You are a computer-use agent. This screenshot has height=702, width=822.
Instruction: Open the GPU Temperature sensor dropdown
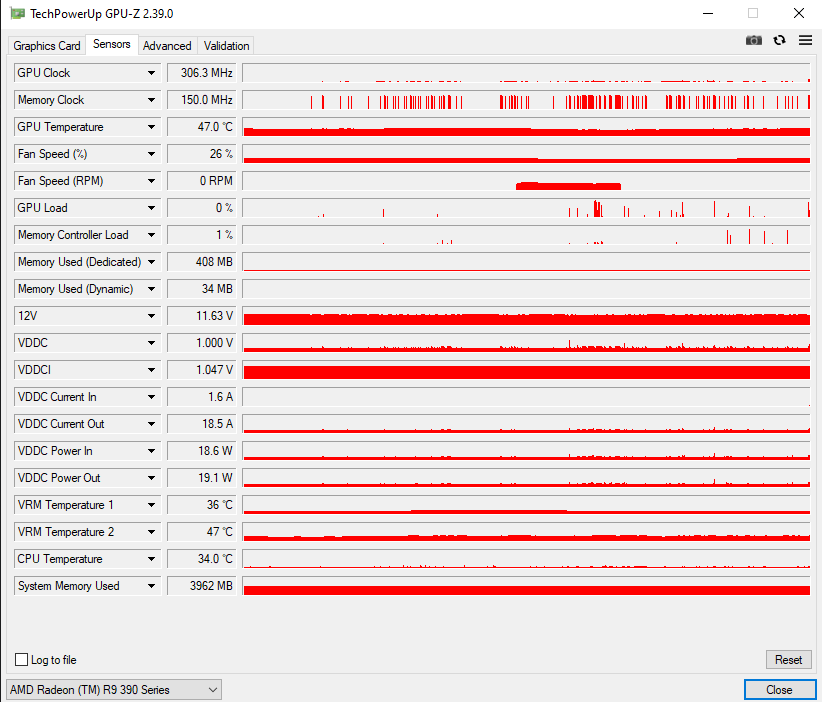(151, 127)
